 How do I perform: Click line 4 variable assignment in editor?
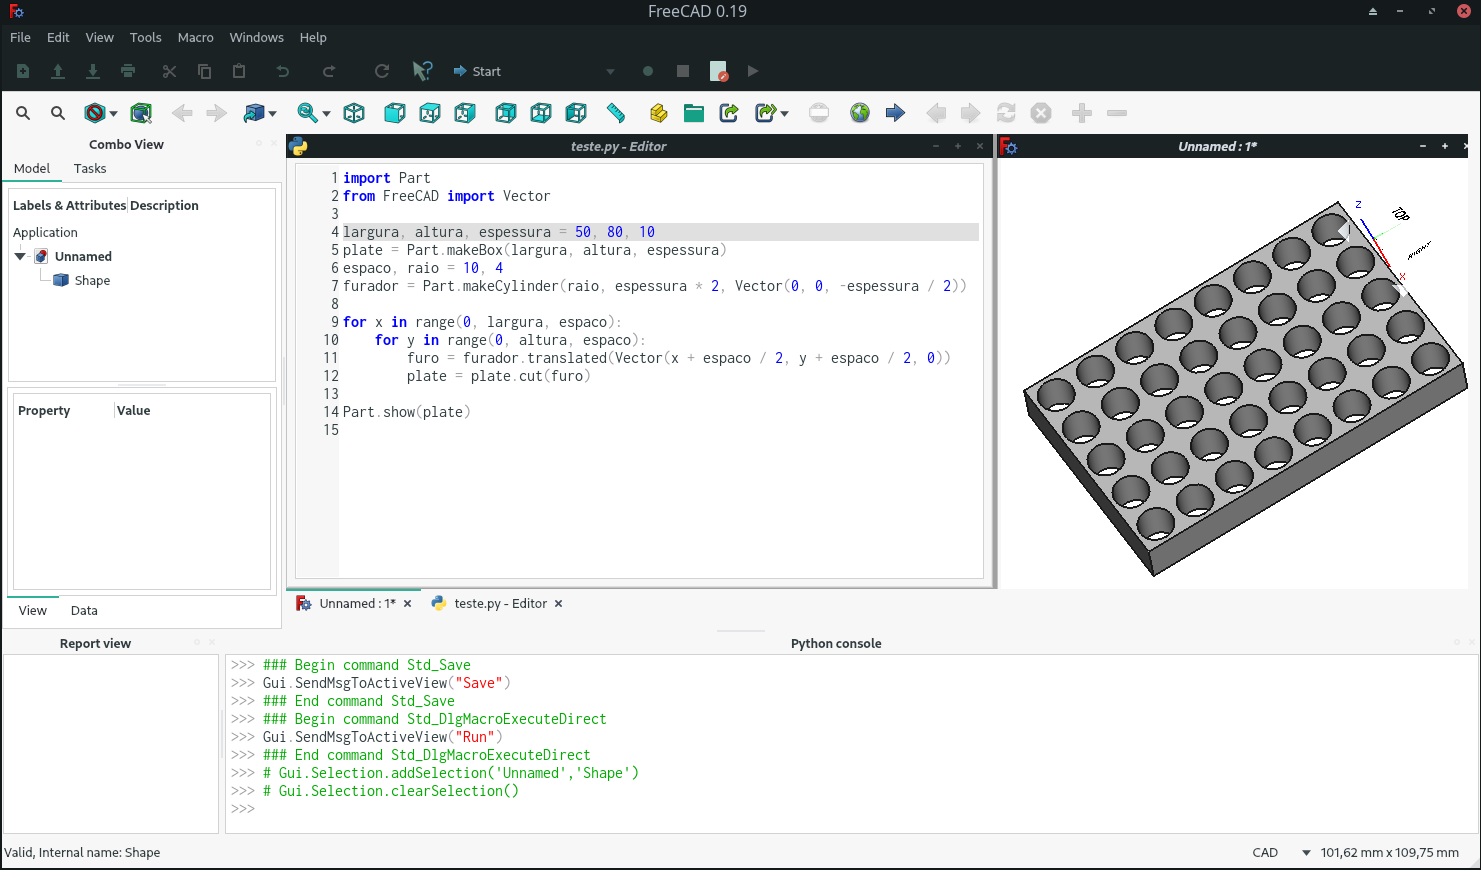pos(450,231)
